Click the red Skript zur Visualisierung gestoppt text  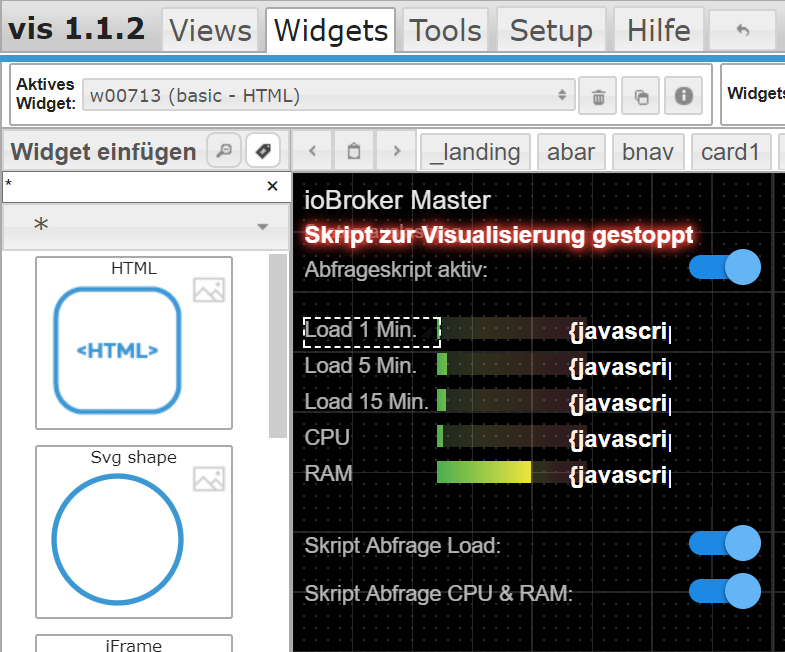tap(499, 235)
